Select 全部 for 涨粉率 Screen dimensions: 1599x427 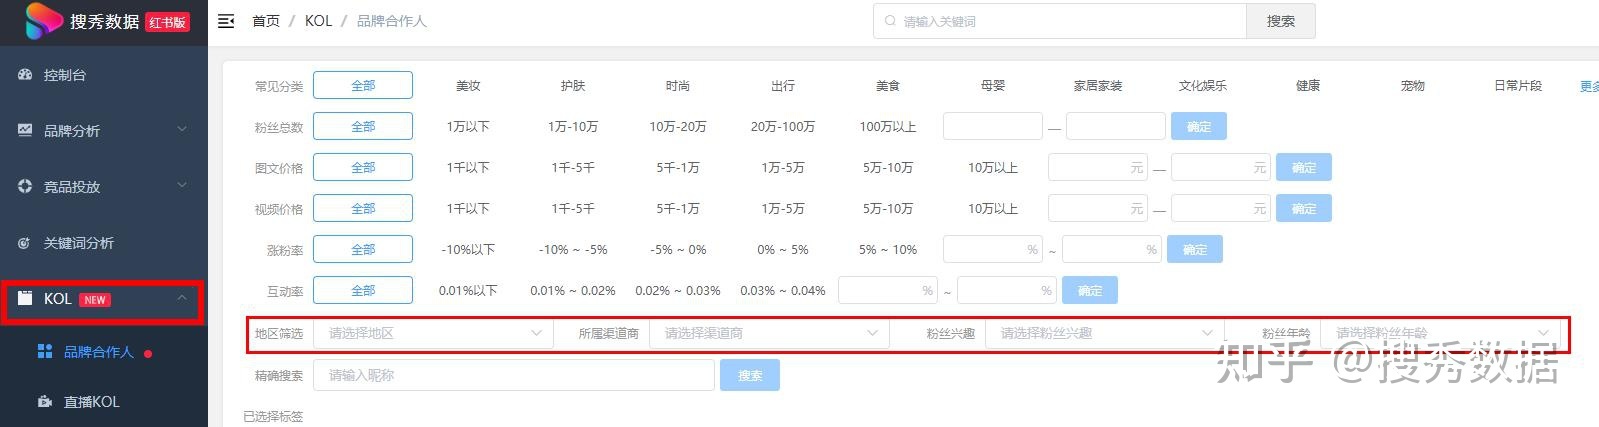point(363,249)
